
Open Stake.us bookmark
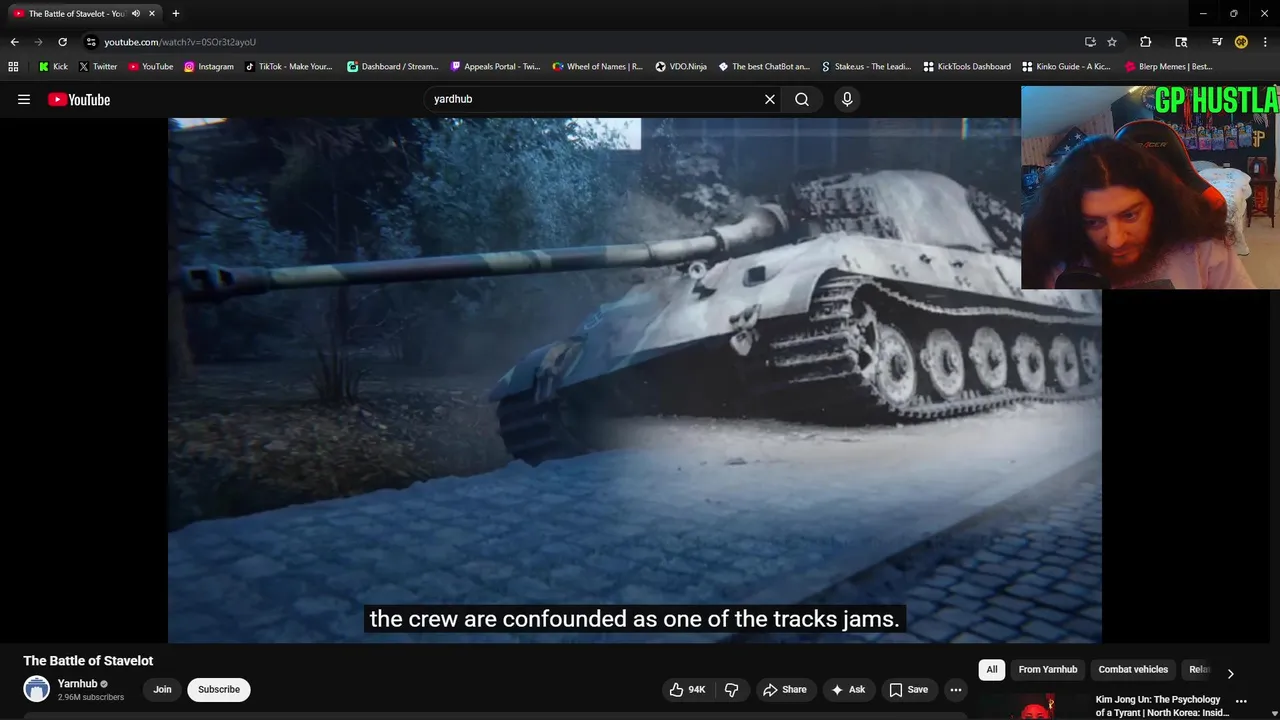(866, 67)
